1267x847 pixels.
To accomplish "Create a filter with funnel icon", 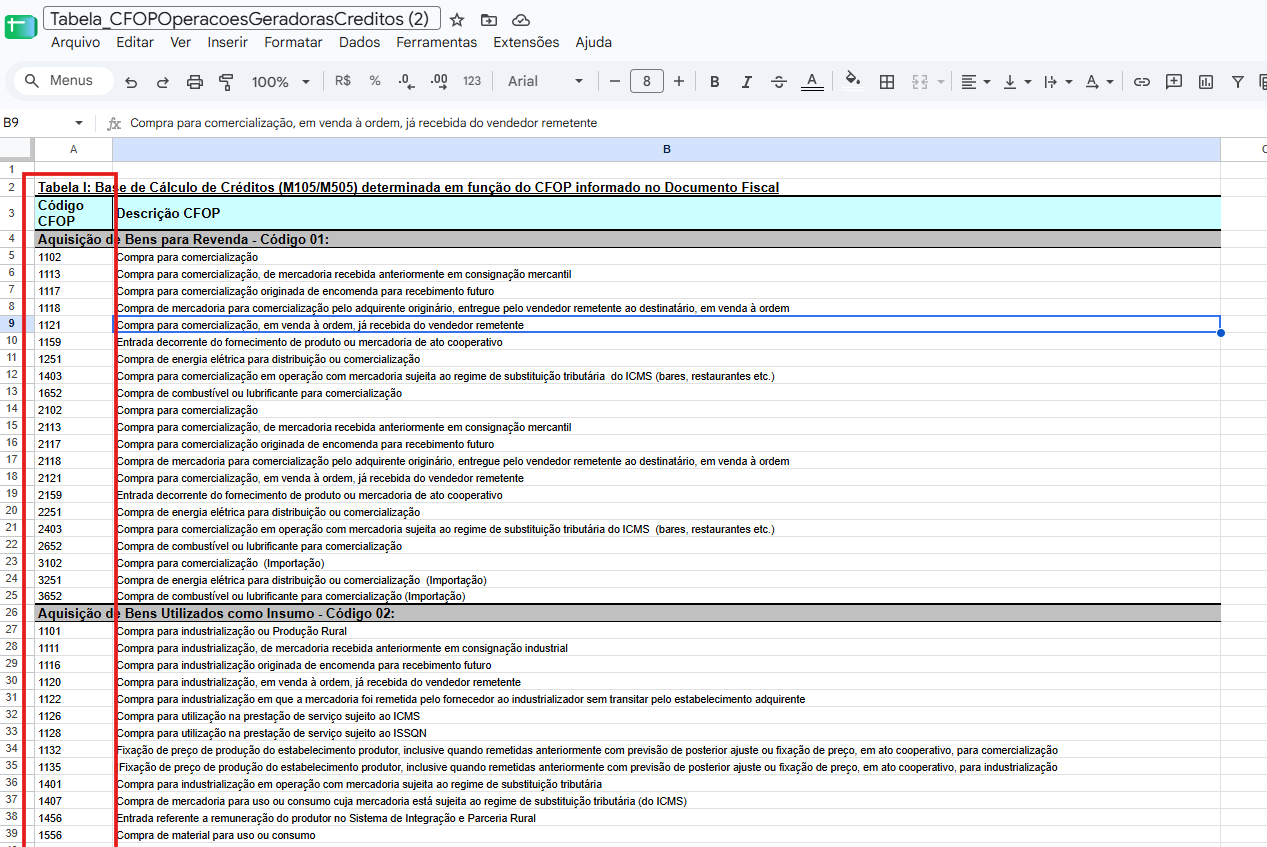I will (1238, 81).
